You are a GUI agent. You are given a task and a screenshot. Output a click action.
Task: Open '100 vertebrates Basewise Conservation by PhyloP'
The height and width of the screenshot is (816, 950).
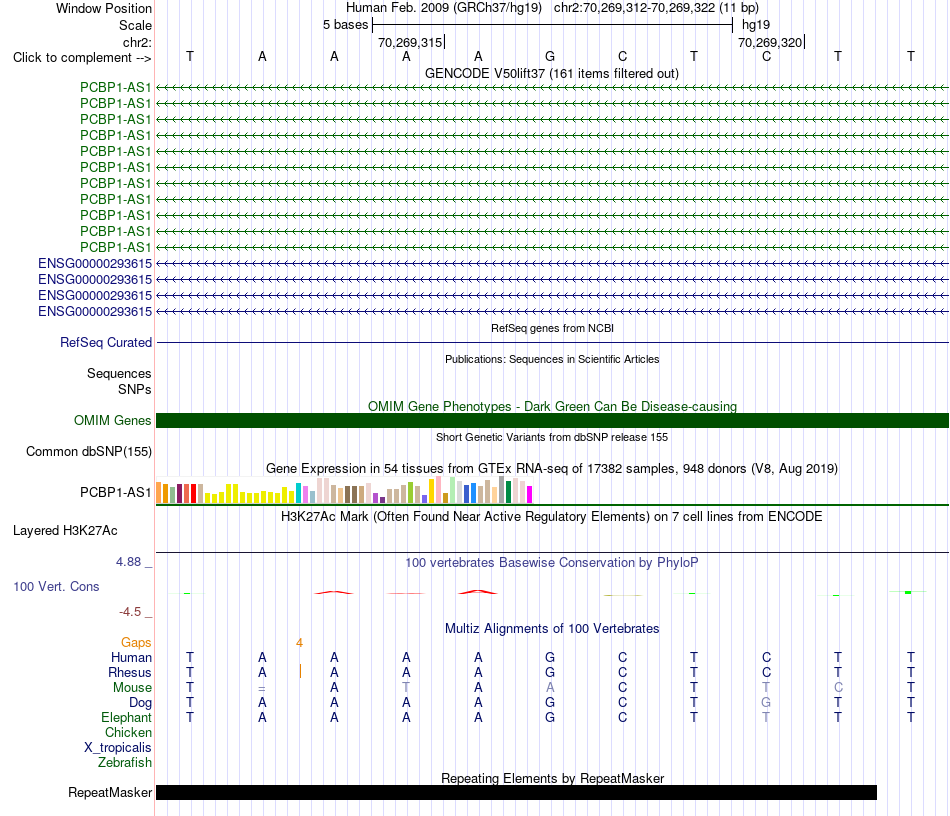pyautogui.click(x=552, y=563)
